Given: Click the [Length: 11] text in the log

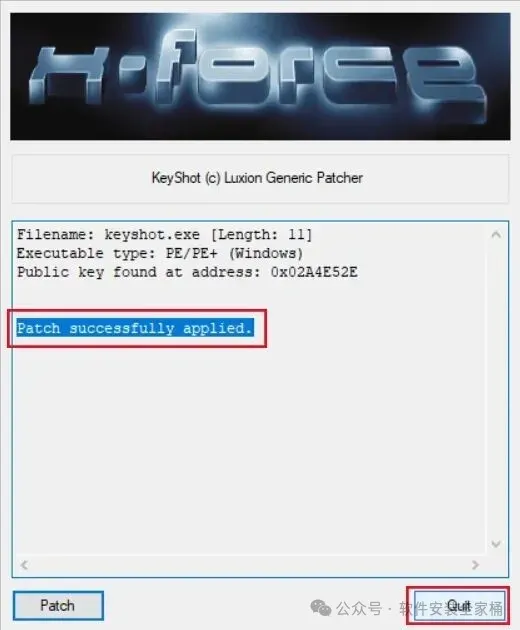Looking at the screenshot, I should [261, 235].
